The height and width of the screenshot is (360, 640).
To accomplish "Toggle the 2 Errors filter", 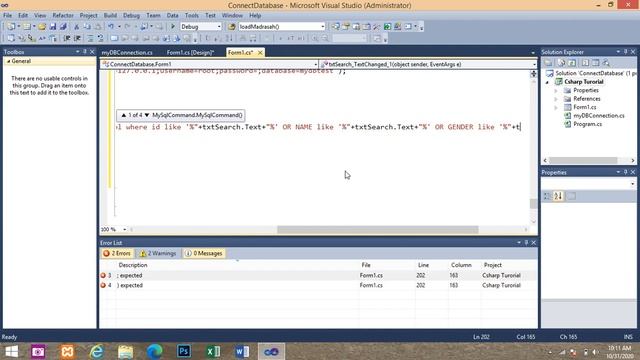I will click(117, 253).
